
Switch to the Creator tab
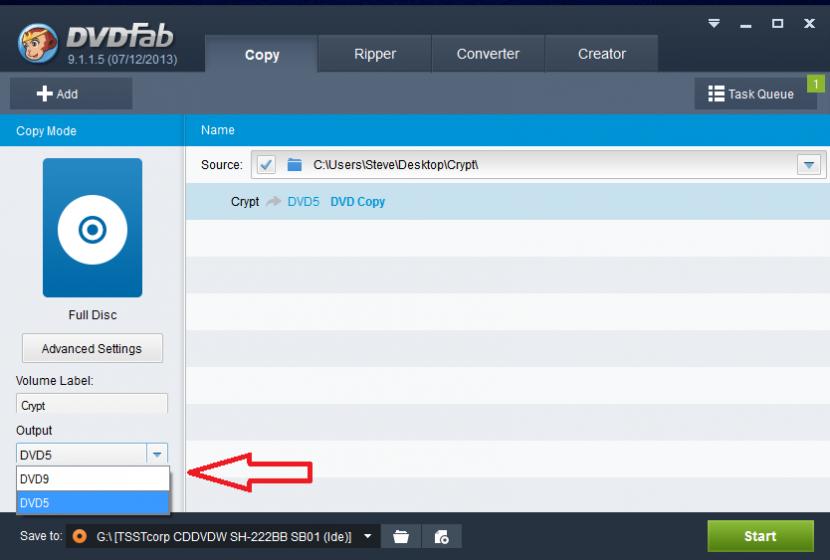click(x=601, y=54)
